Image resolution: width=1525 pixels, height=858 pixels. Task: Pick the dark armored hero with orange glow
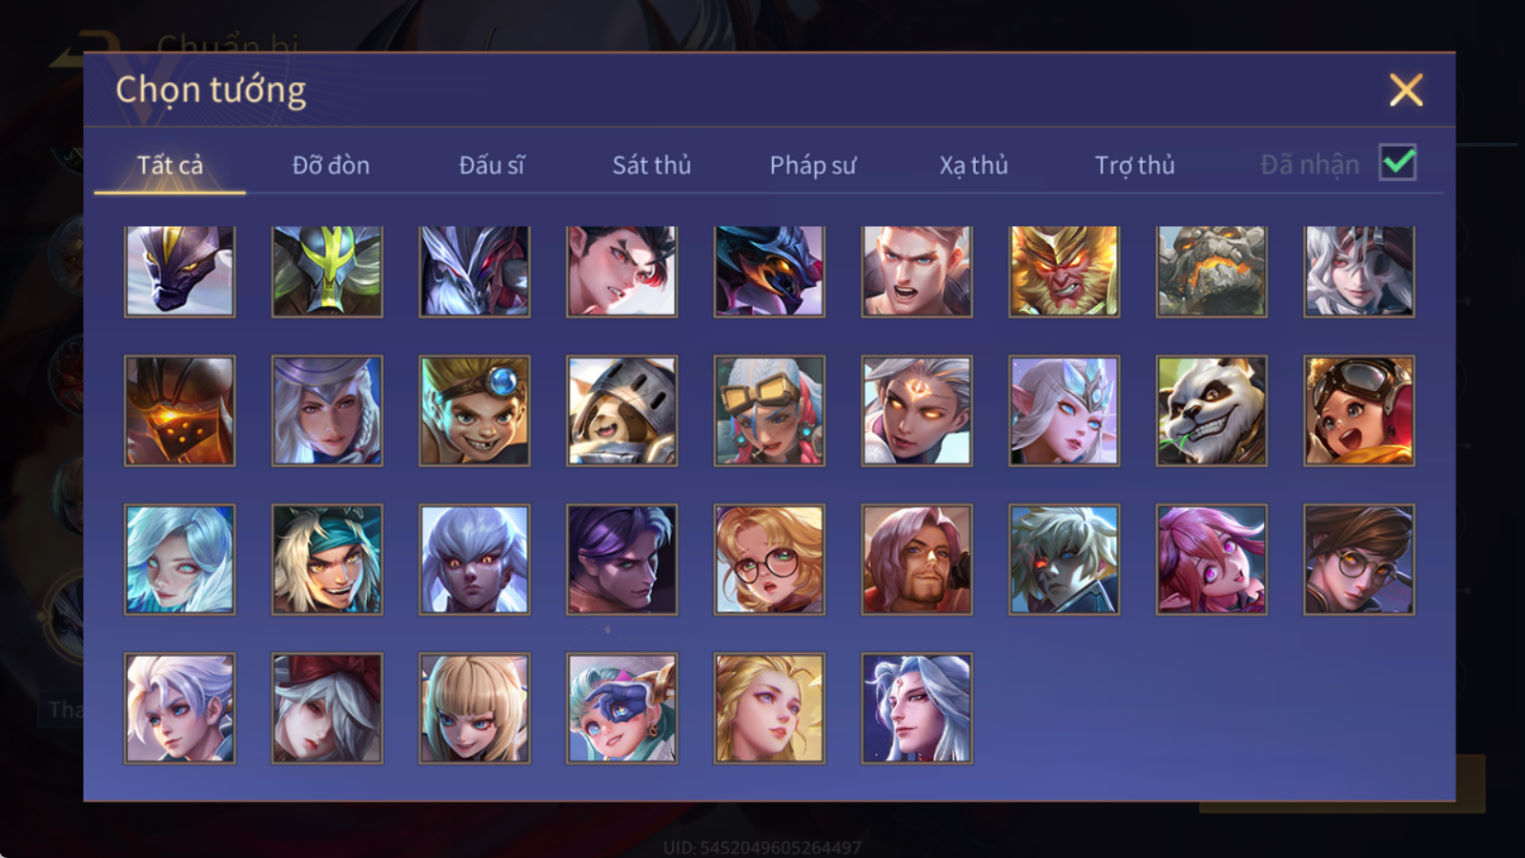(180, 411)
